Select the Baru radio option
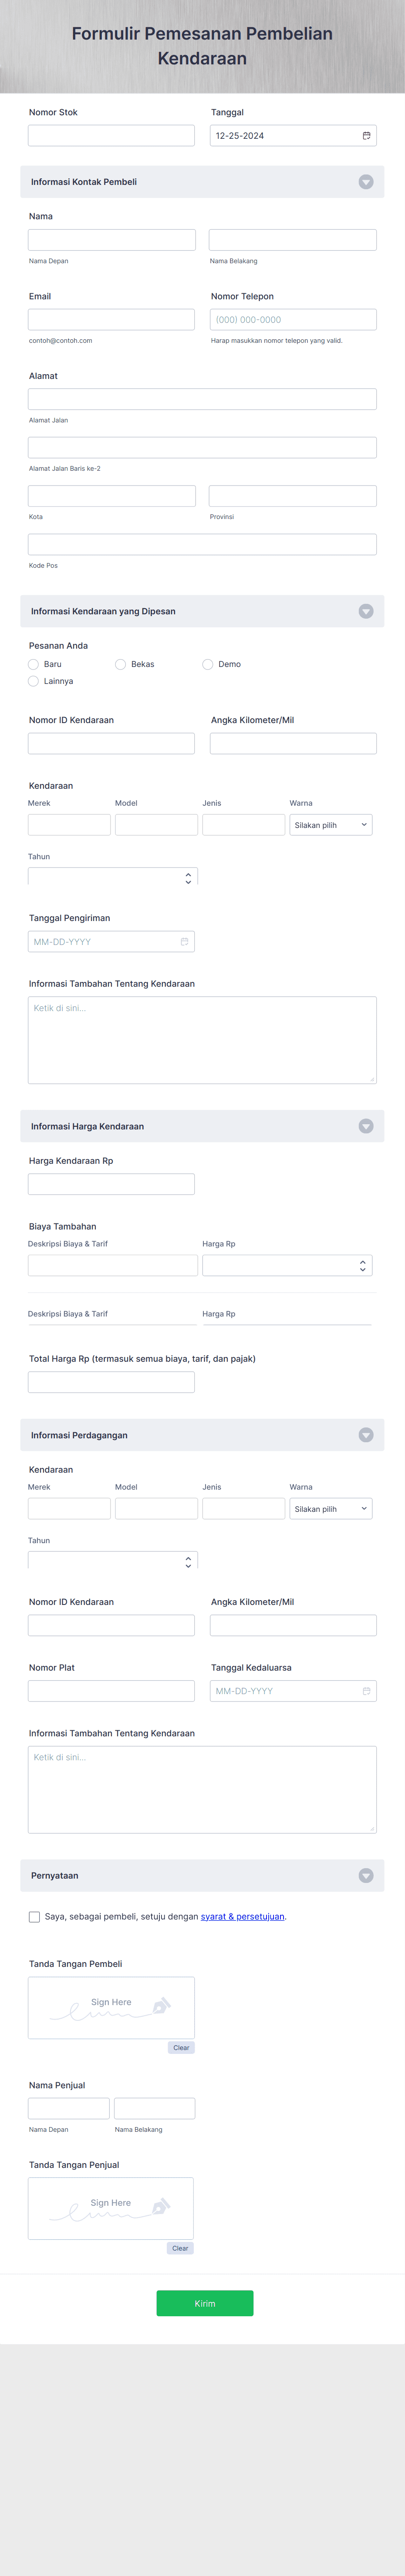This screenshot has height=2576, width=405. click(x=34, y=664)
